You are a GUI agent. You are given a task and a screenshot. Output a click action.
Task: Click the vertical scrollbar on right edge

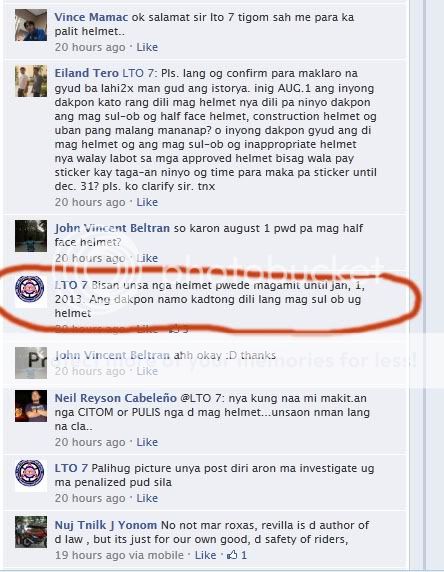(418, 285)
